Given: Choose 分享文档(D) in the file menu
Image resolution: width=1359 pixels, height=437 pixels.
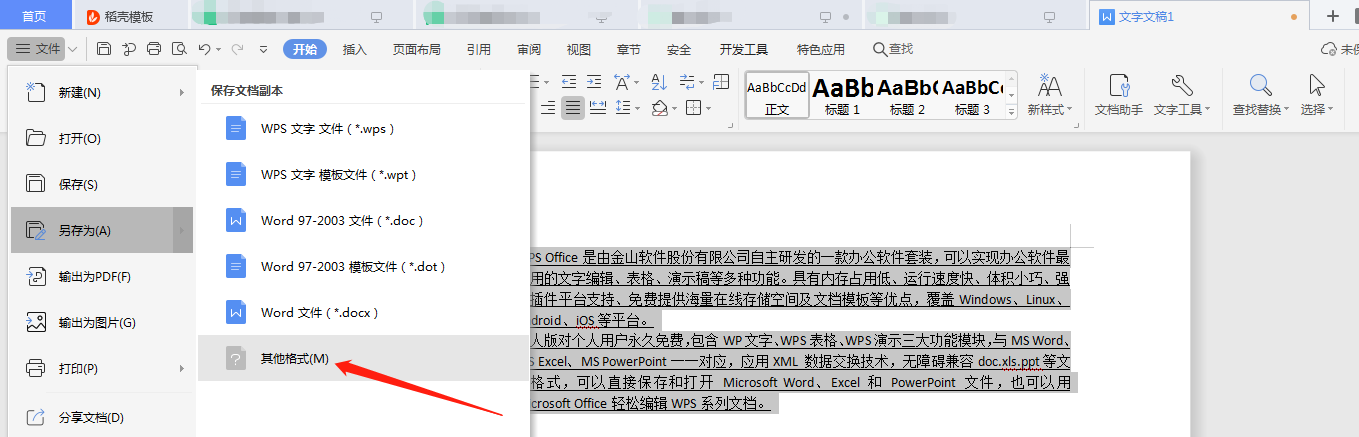Looking at the screenshot, I should click(x=102, y=417).
